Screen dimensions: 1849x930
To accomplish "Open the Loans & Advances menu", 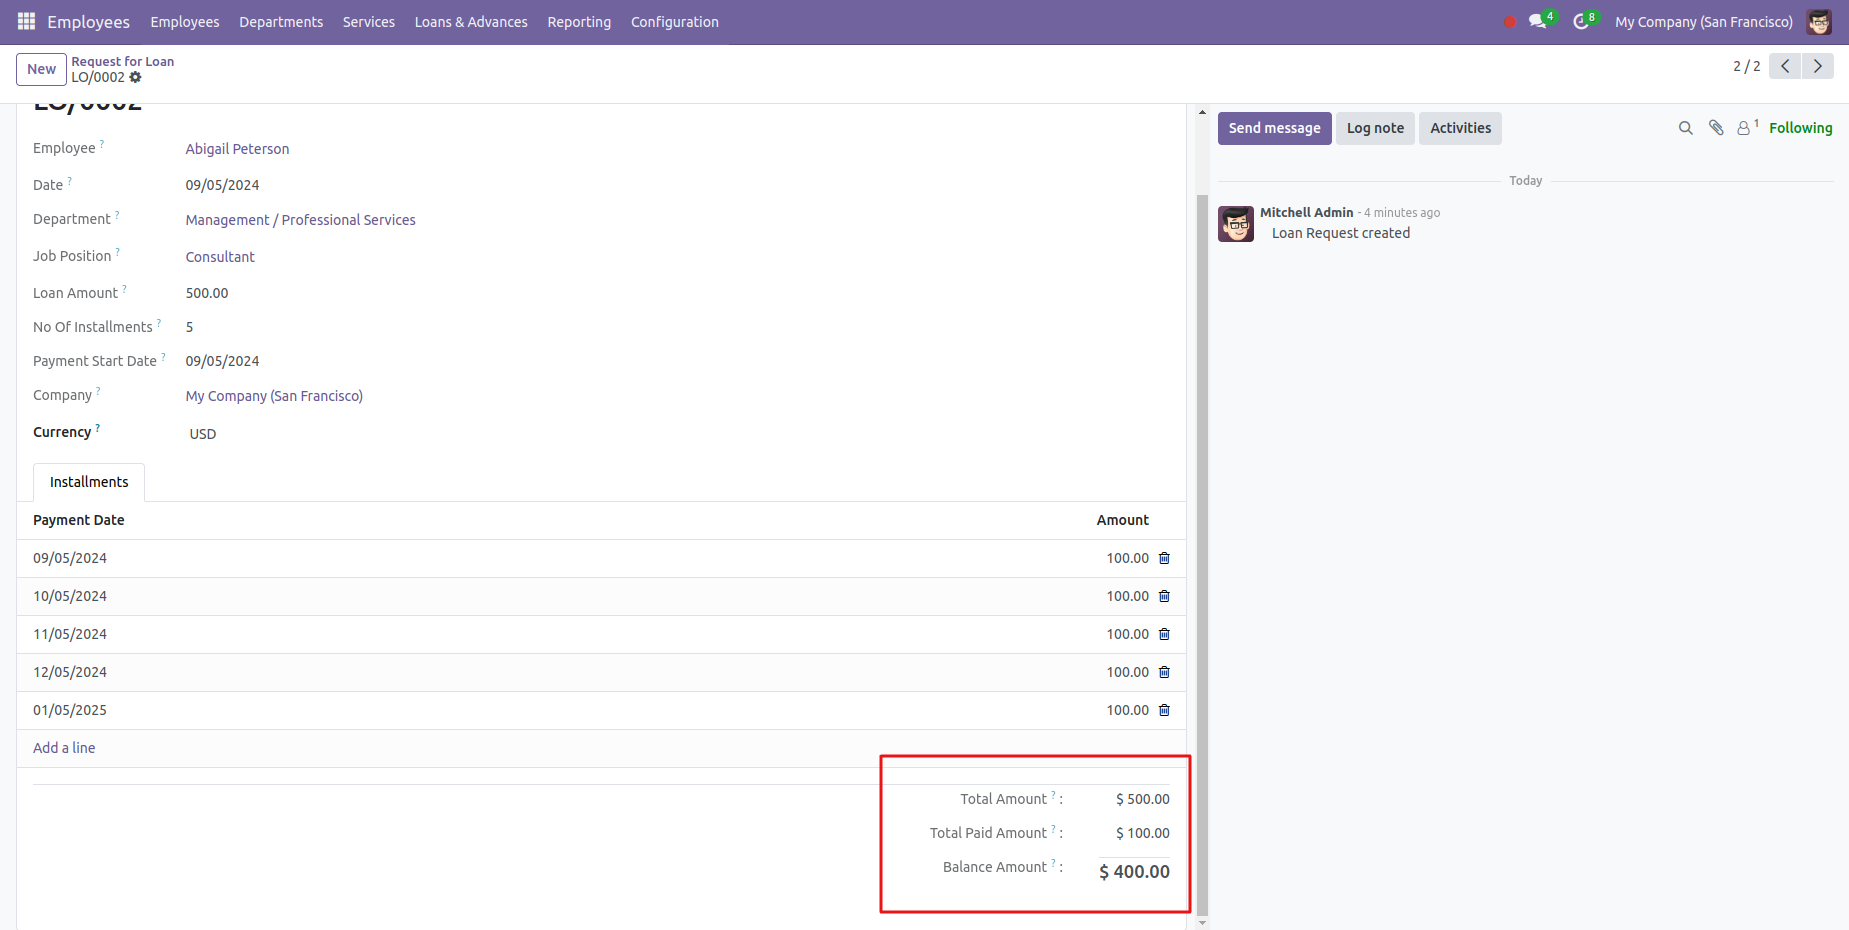I will point(471,22).
